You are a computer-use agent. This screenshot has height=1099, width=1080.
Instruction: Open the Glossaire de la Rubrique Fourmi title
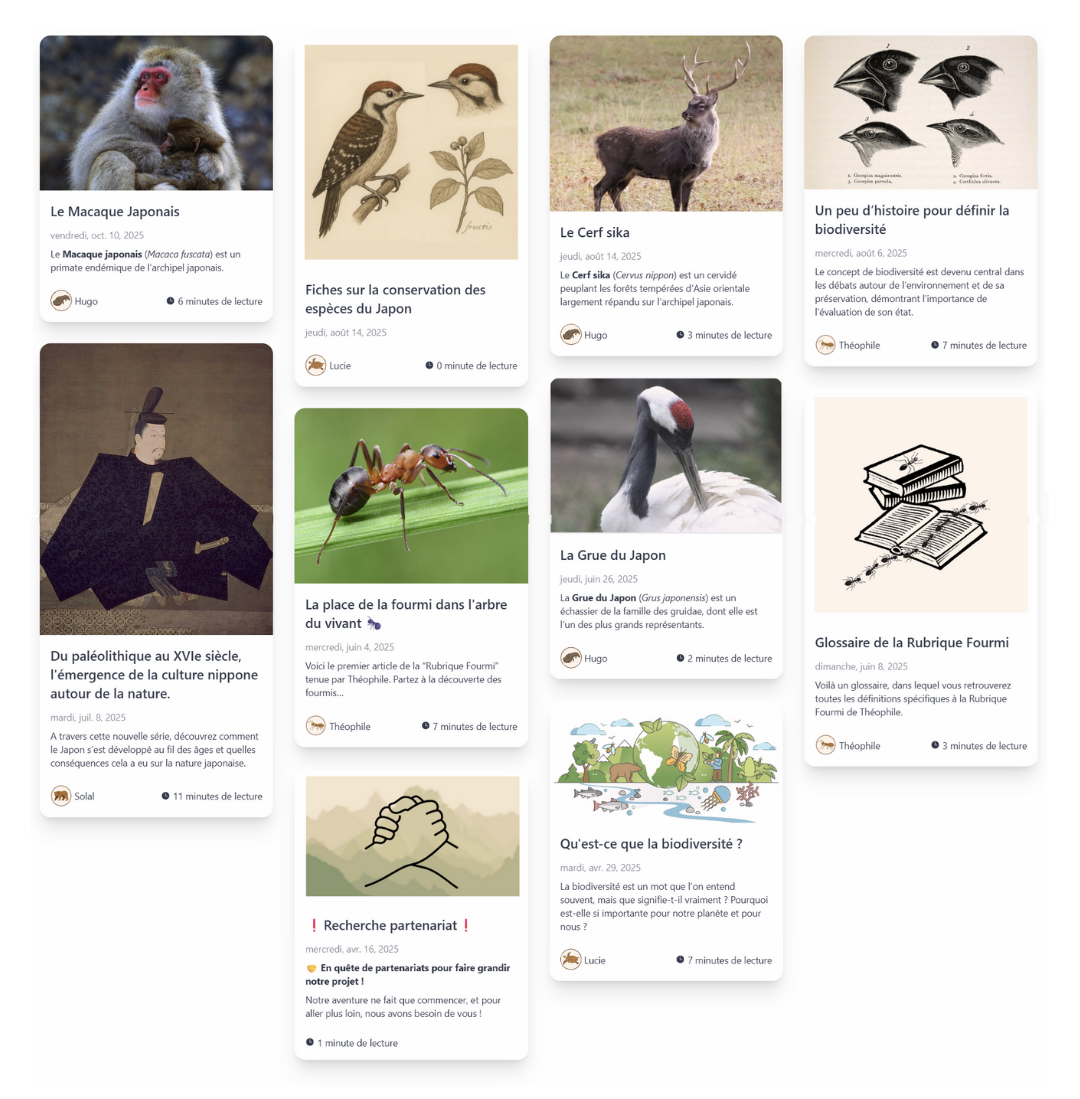(x=912, y=643)
